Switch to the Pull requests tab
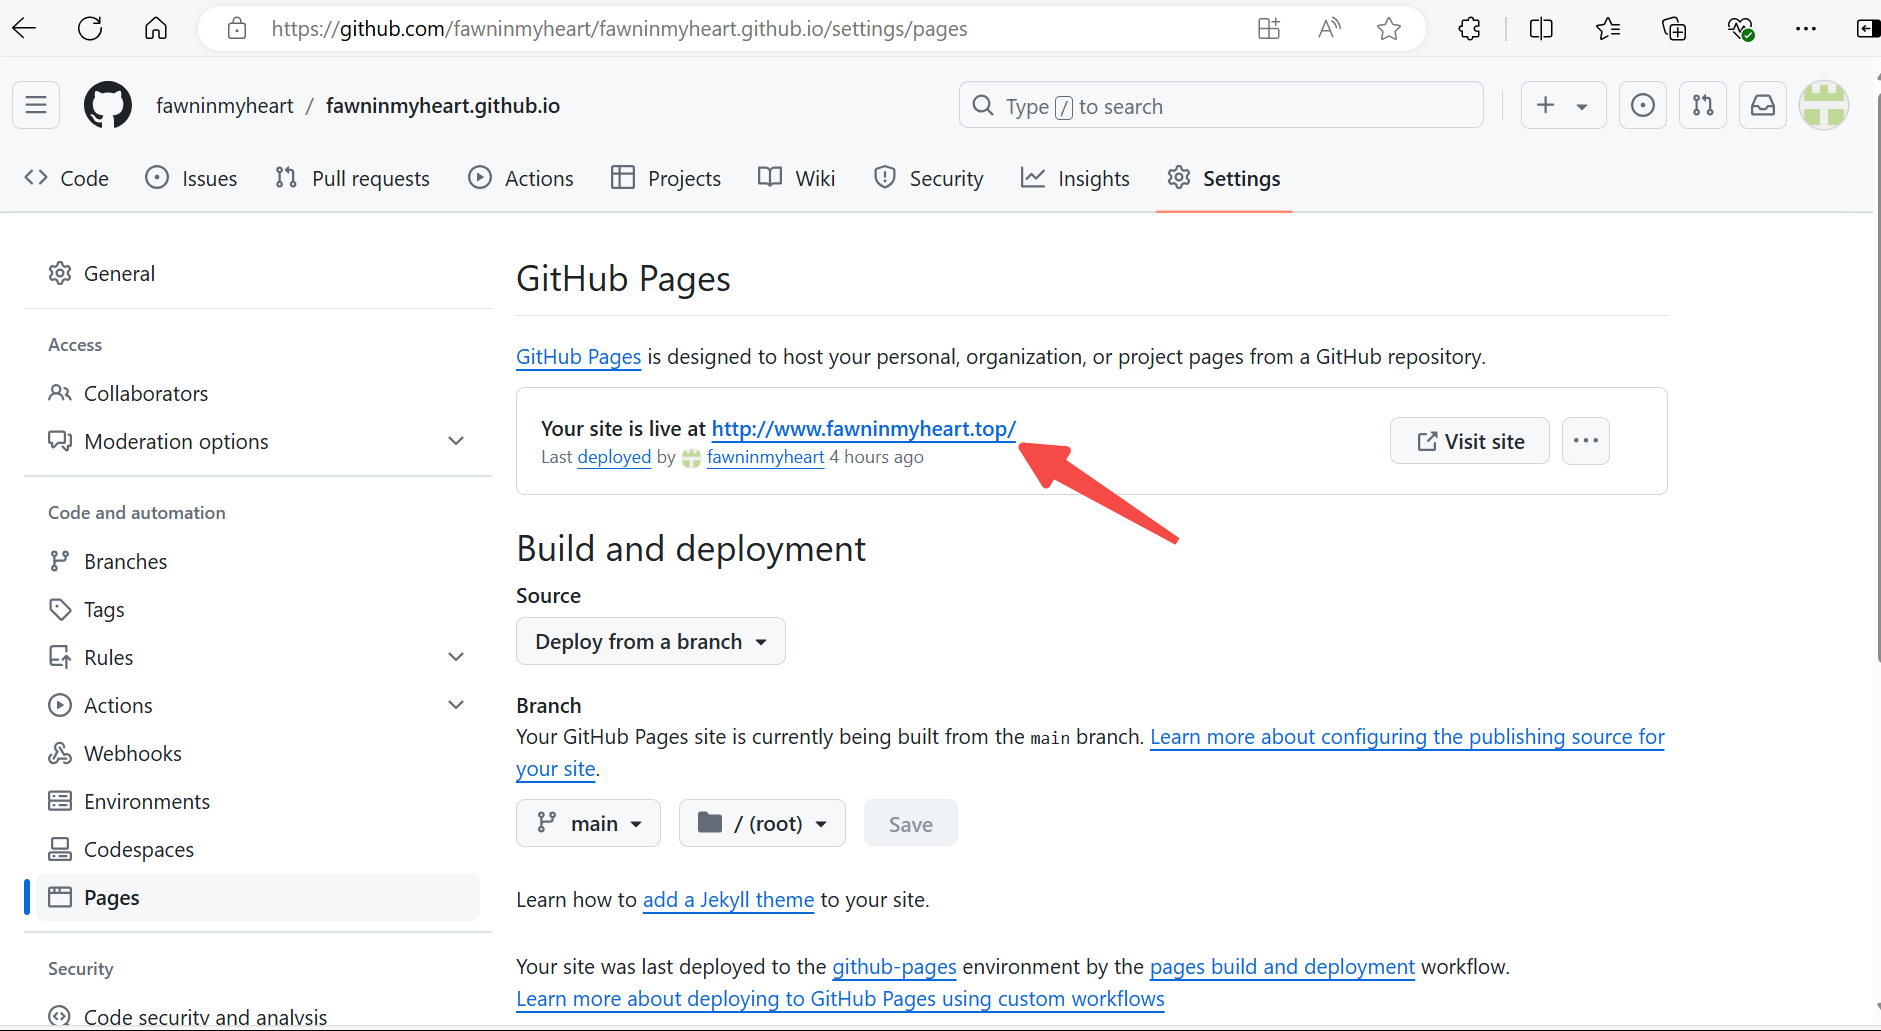The width and height of the screenshot is (1881, 1031). [x=352, y=178]
